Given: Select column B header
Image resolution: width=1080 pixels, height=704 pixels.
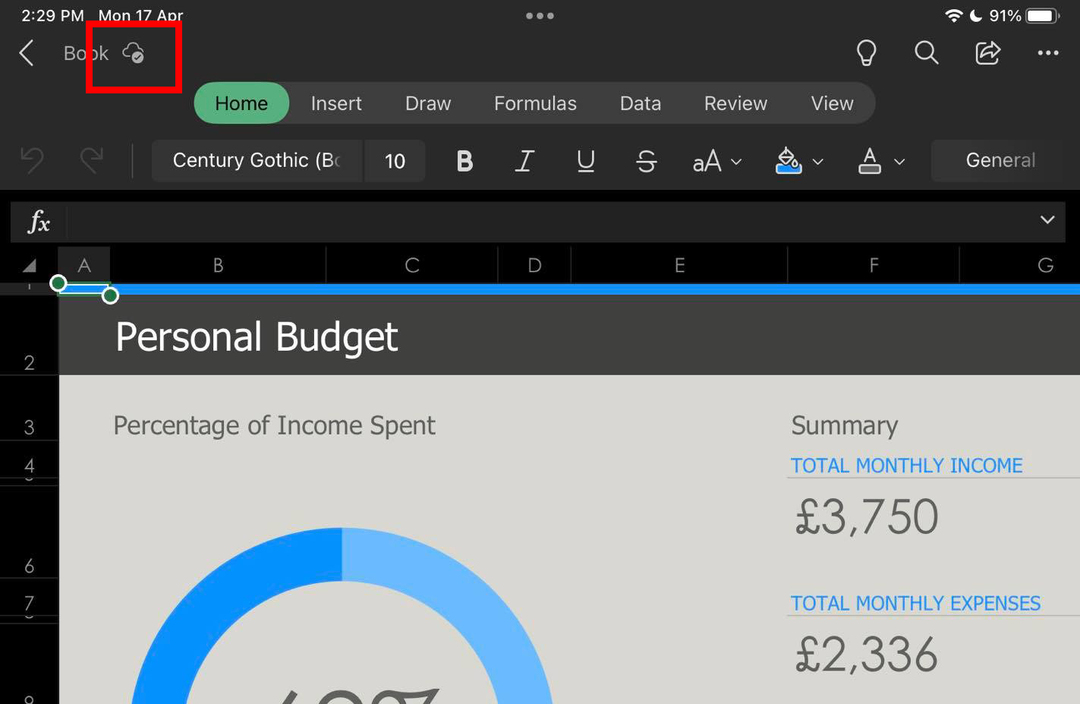Looking at the screenshot, I should pos(218,265).
